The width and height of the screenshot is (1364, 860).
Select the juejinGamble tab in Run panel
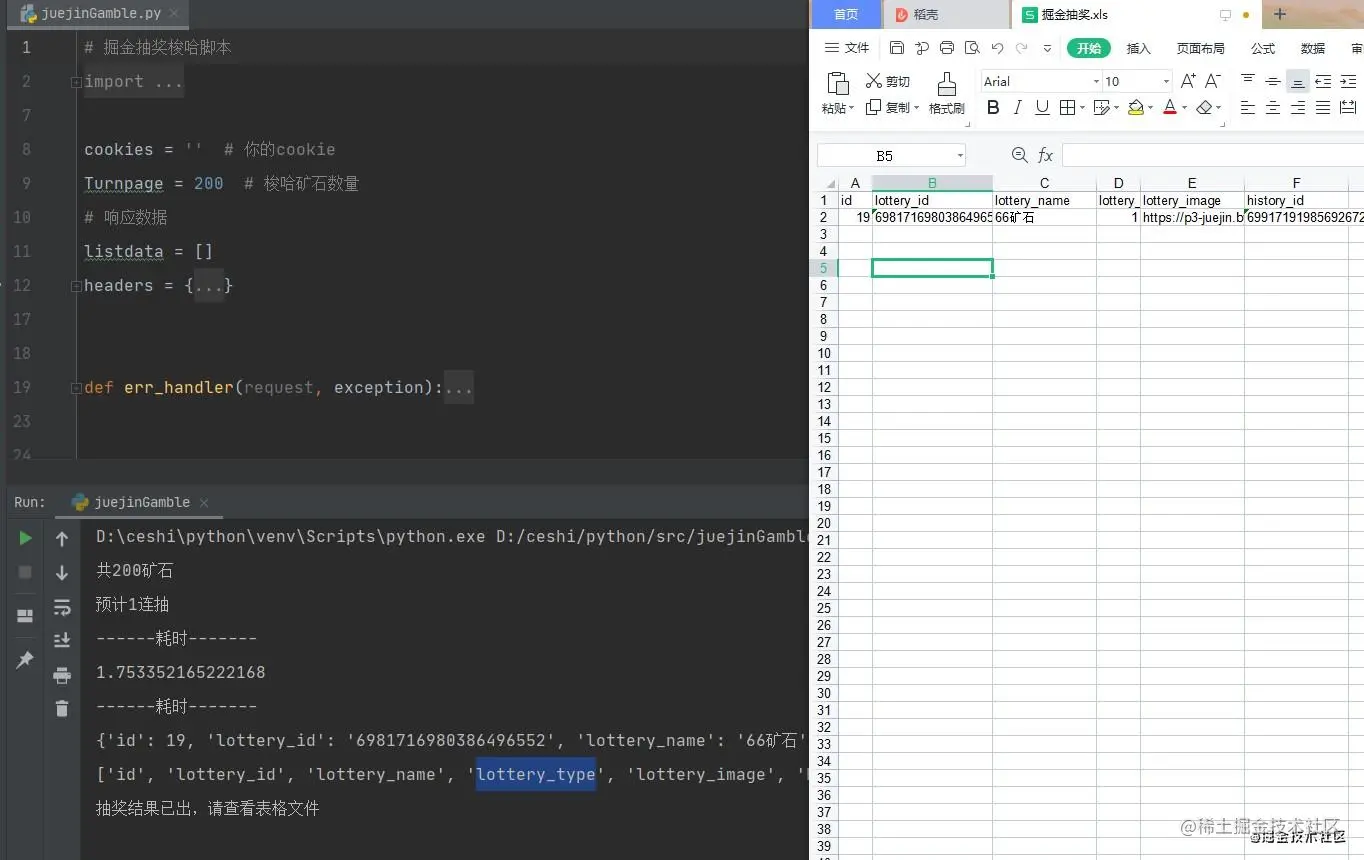(140, 502)
